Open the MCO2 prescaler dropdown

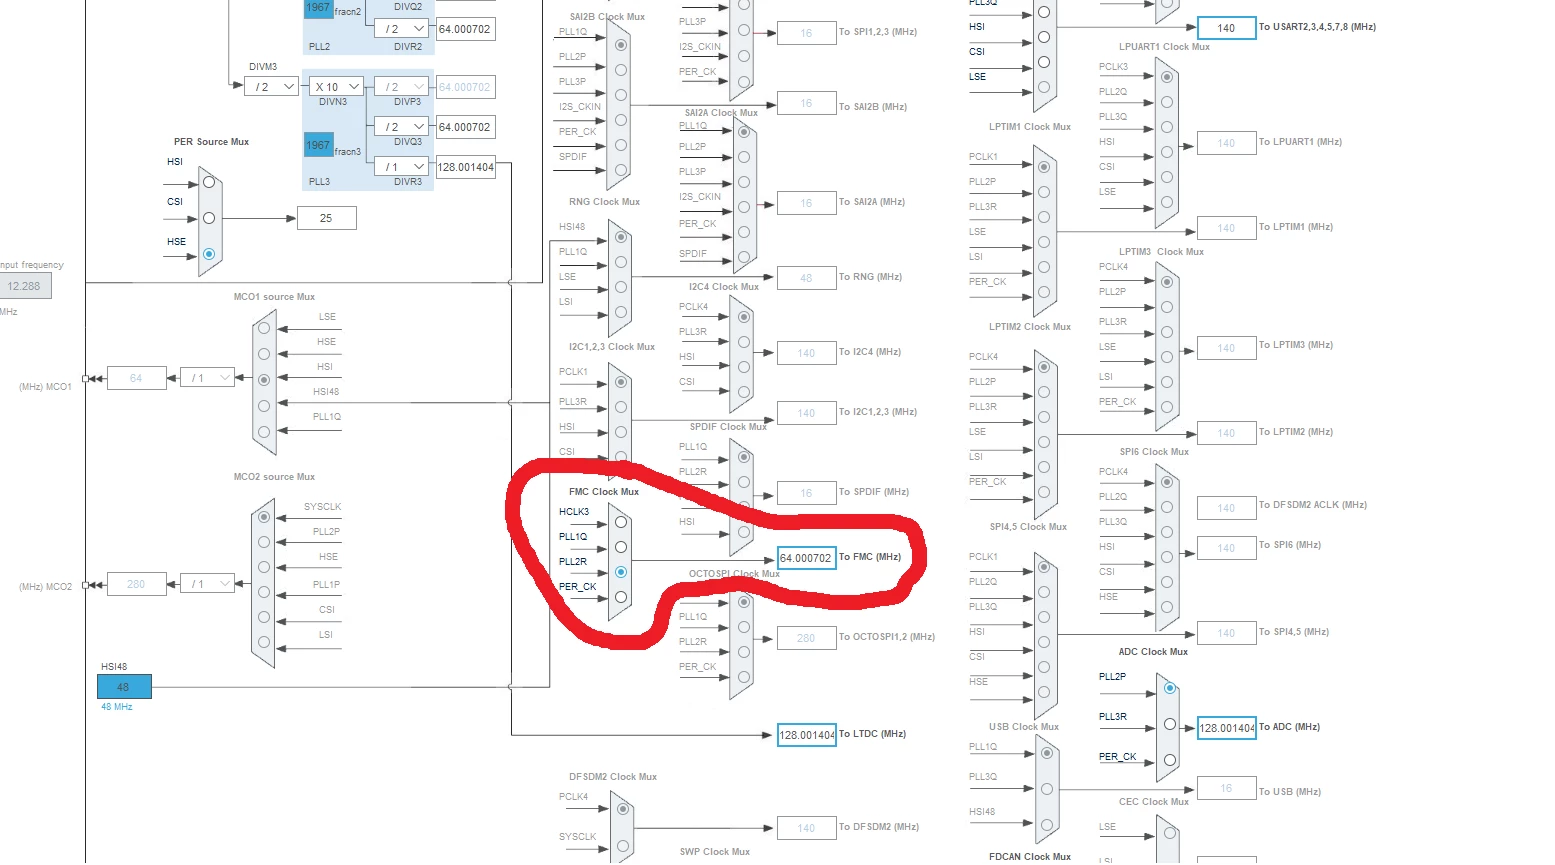pyautogui.click(x=207, y=584)
